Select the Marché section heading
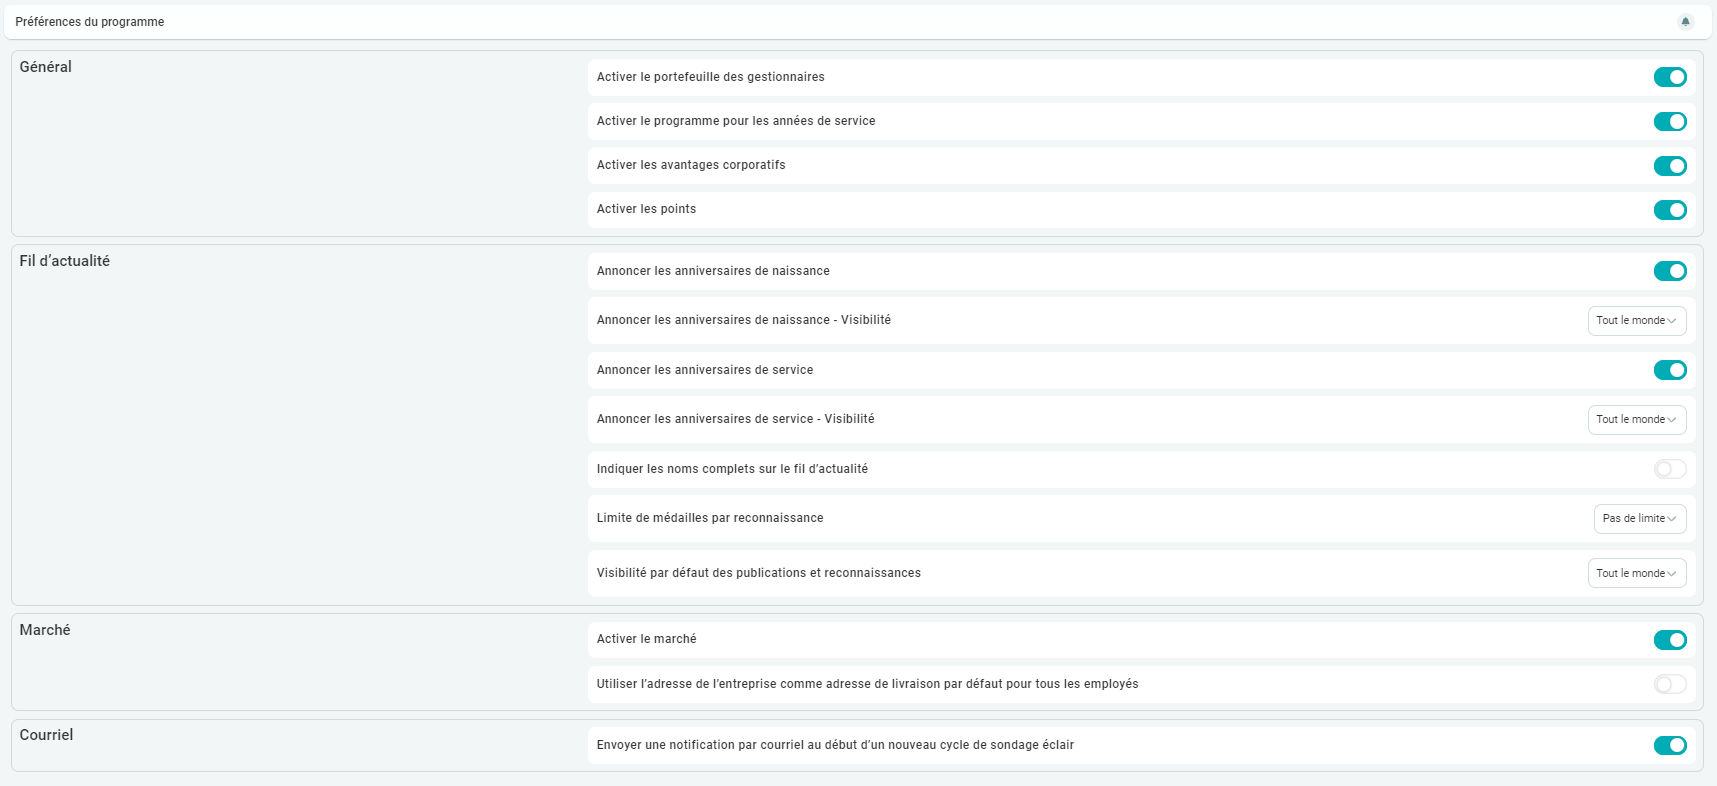 click(45, 630)
